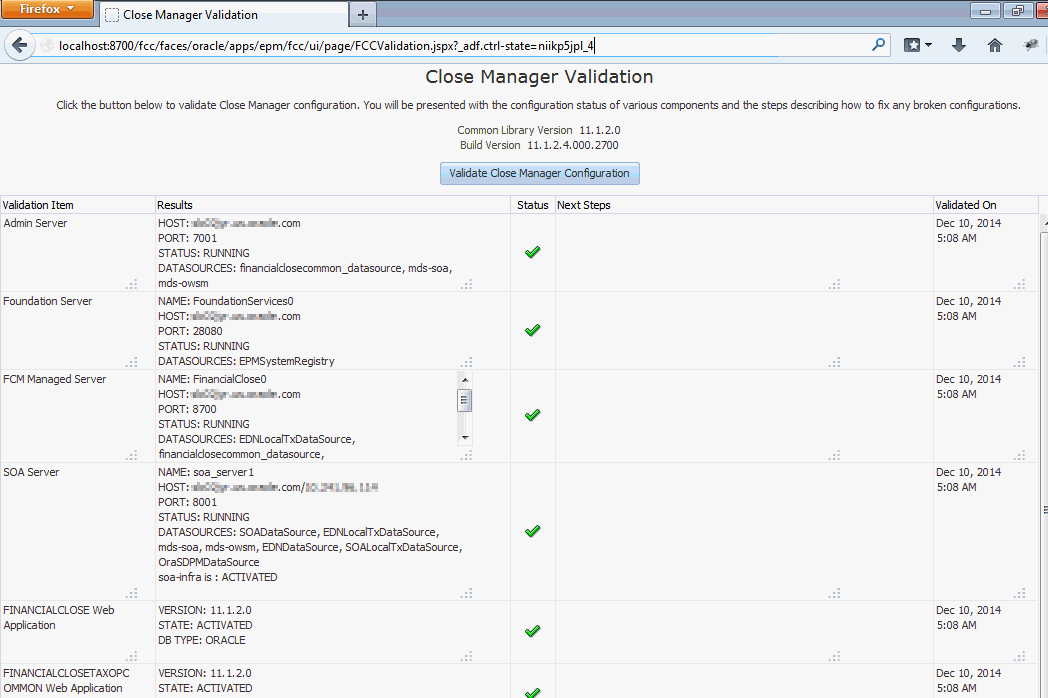Click 'DB TYPE: ORACLE' text

(202, 640)
